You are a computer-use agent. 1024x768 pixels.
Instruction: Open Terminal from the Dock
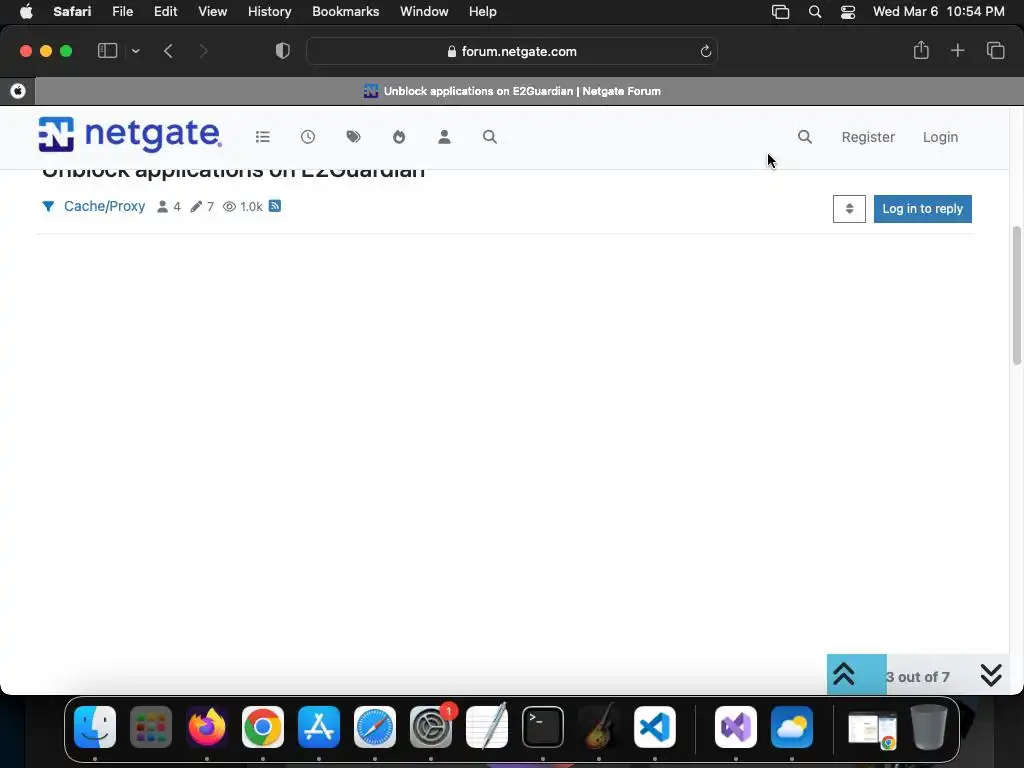543,727
